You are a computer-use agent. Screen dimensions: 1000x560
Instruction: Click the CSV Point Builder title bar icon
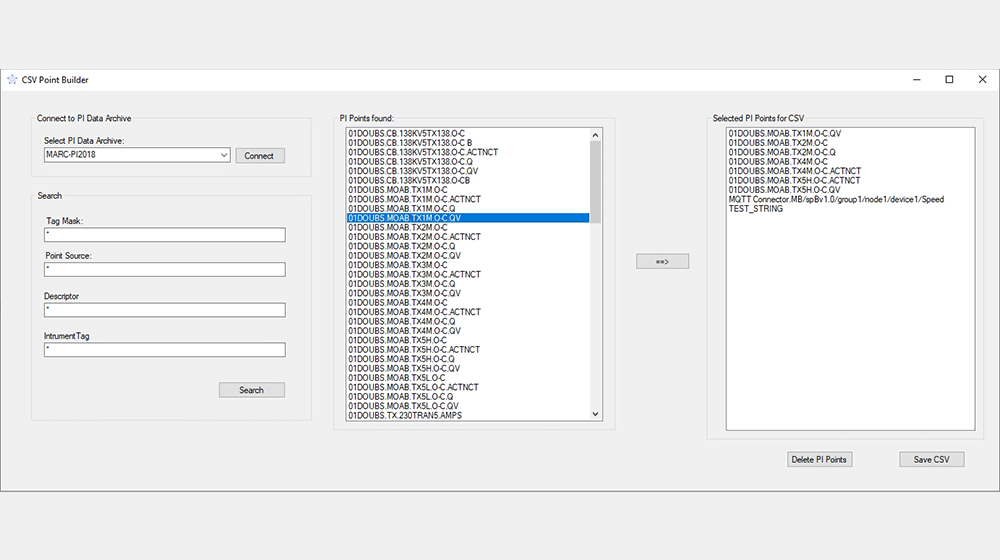point(12,80)
